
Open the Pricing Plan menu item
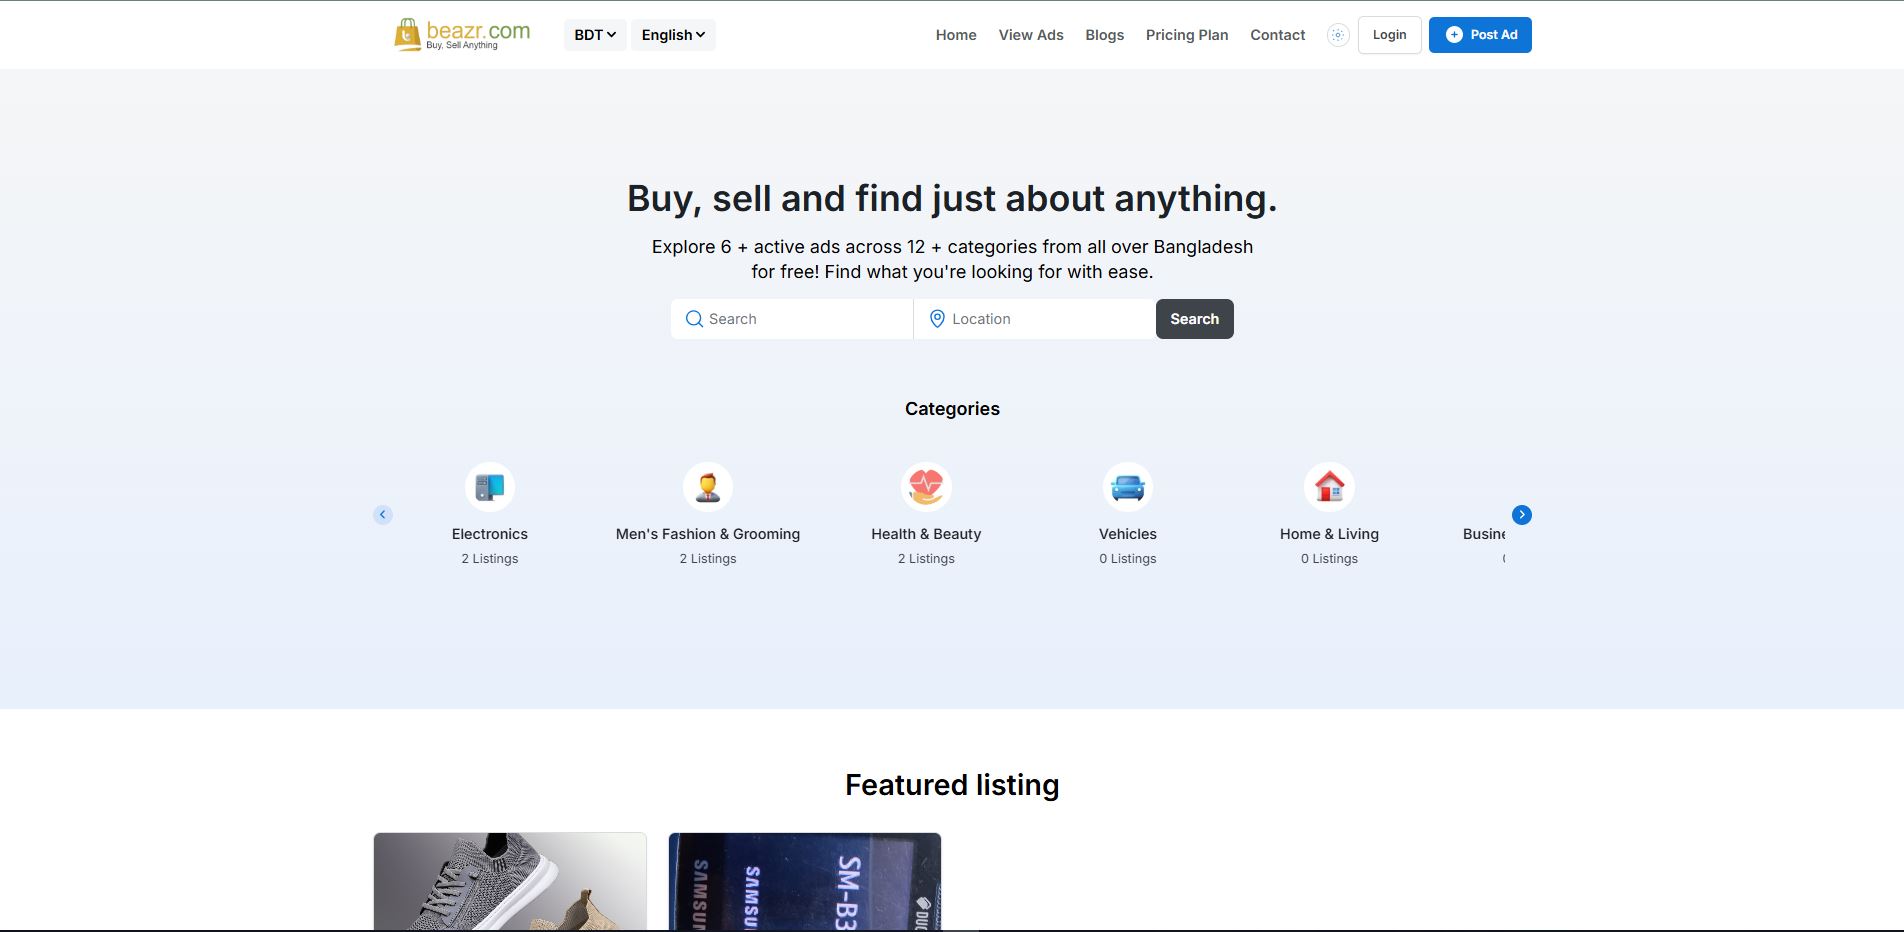tap(1187, 35)
